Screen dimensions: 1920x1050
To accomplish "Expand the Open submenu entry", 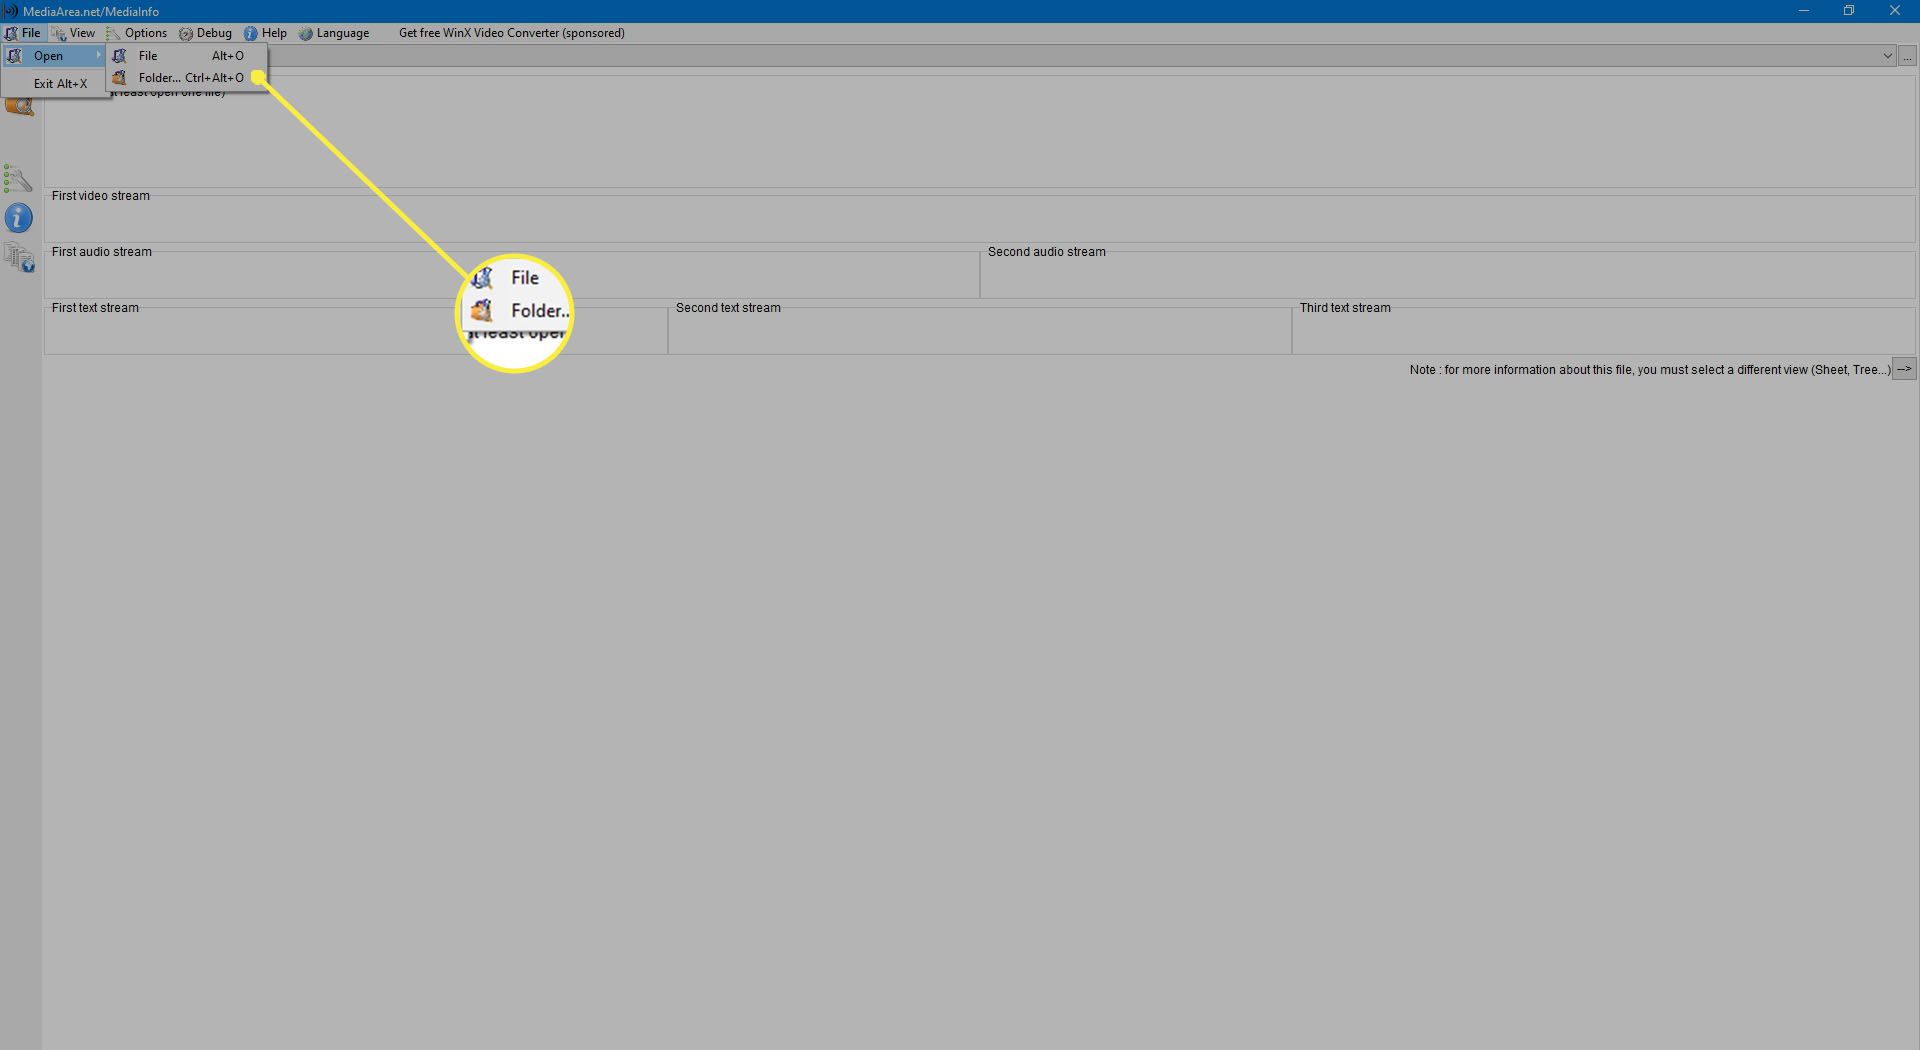I will tap(55, 56).
